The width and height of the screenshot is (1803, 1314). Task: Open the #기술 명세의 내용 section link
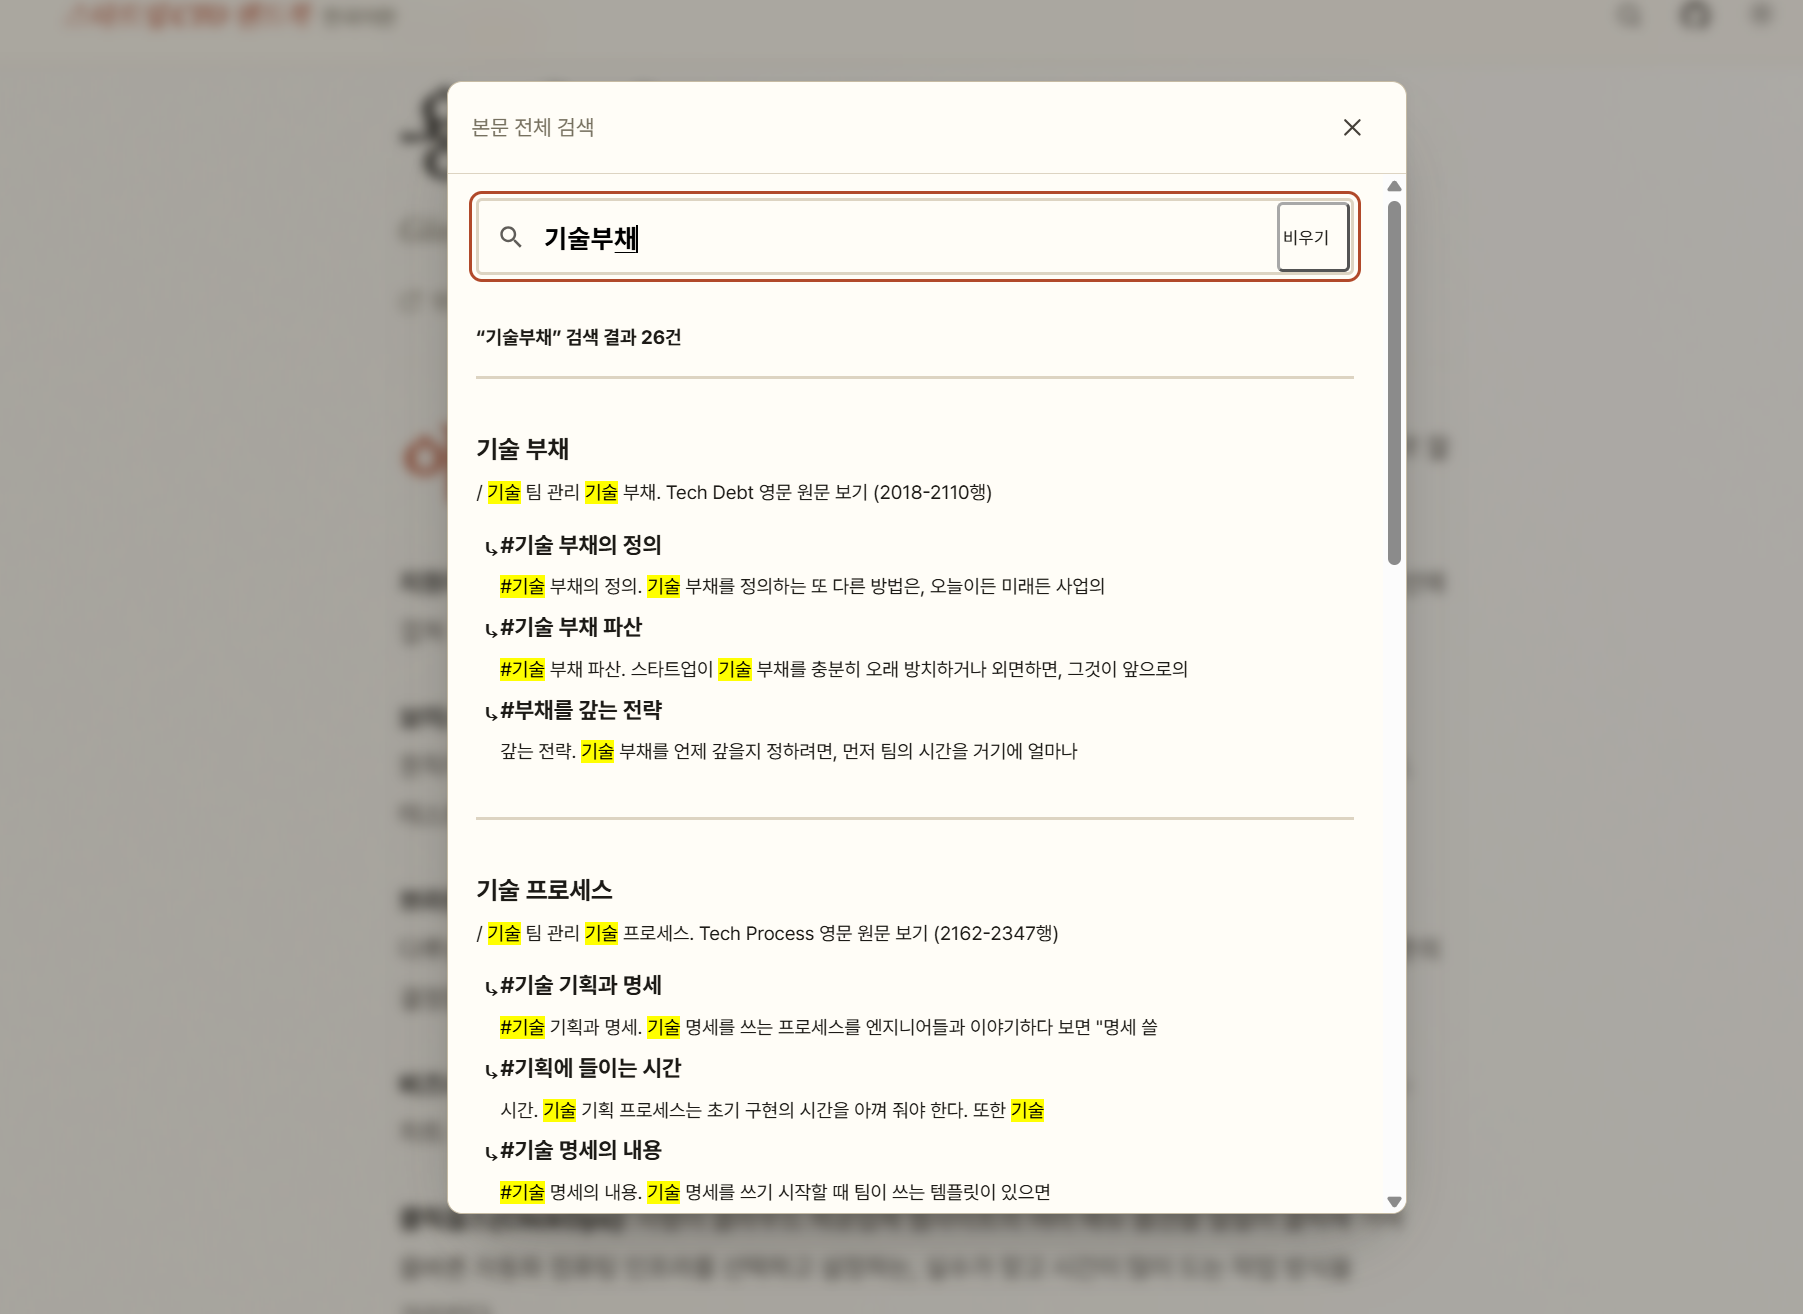(581, 1150)
